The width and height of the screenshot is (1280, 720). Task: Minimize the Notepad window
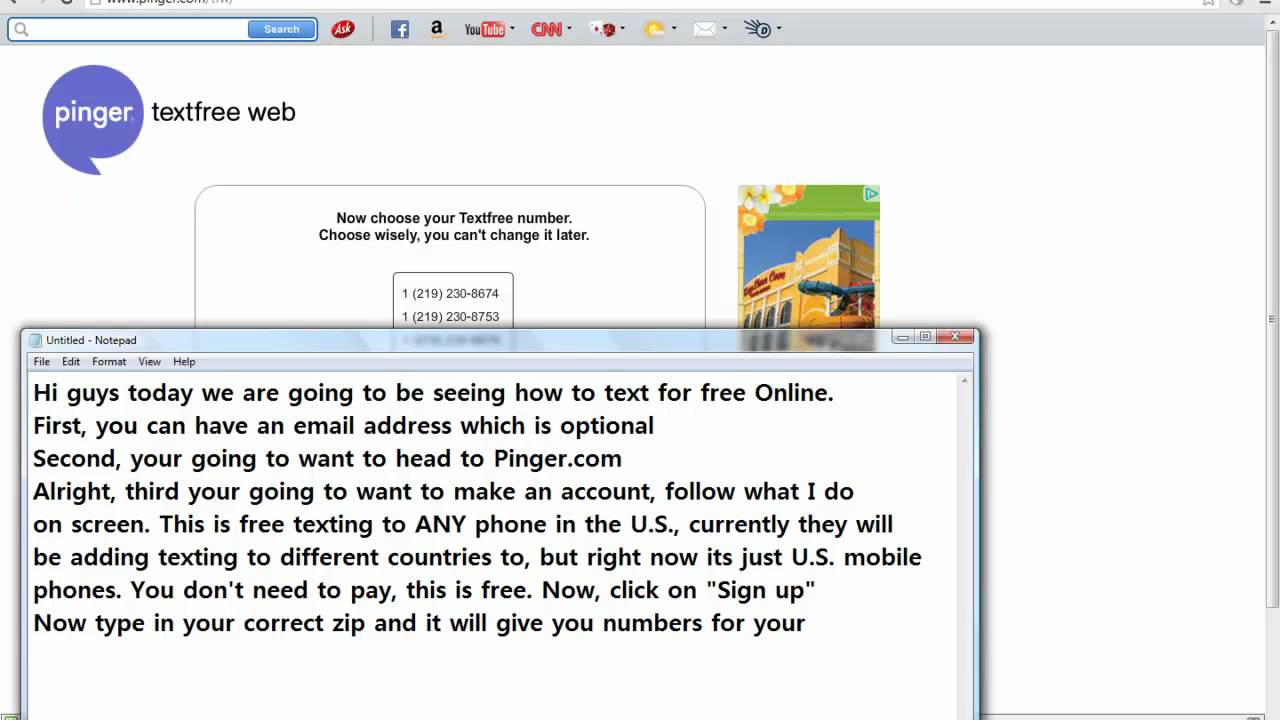(x=903, y=337)
